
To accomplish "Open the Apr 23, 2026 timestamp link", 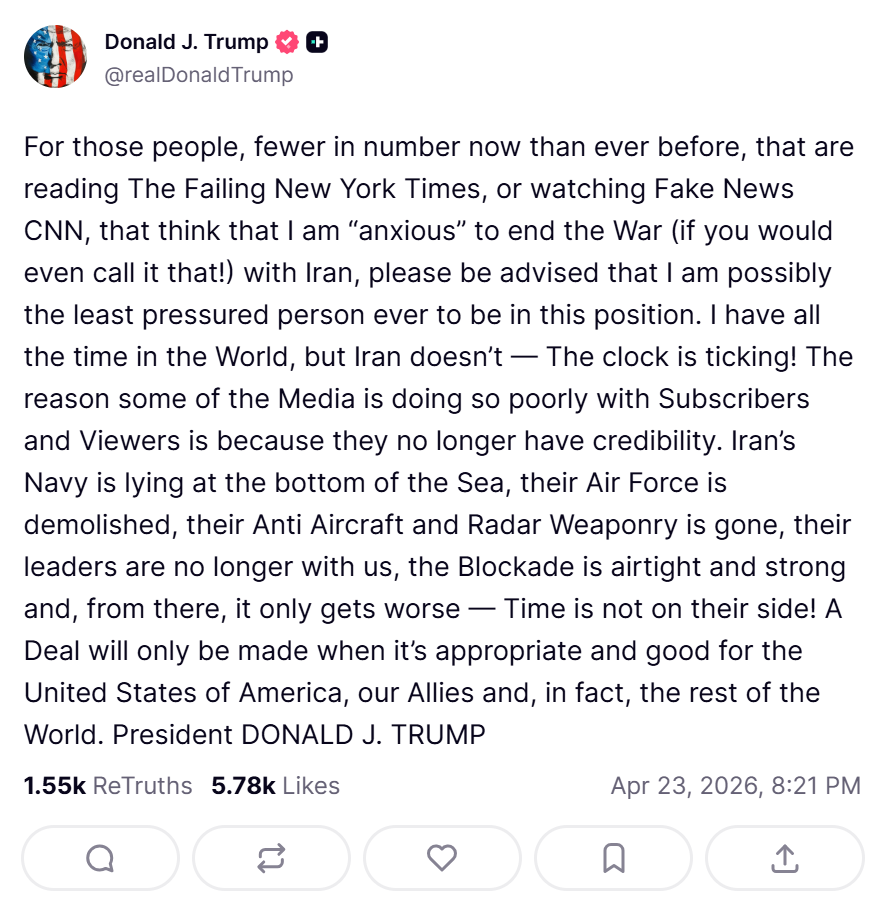I will [x=735, y=786].
